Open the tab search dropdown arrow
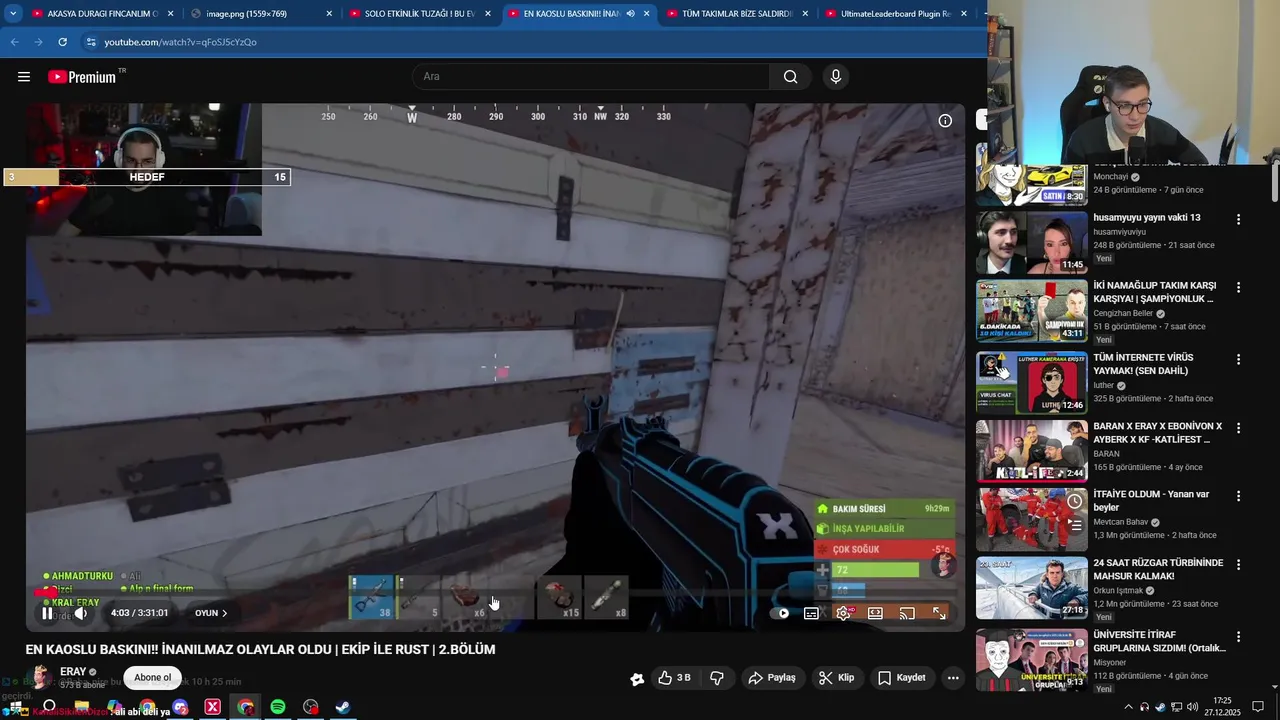The width and height of the screenshot is (1280, 720). [x=13, y=14]
